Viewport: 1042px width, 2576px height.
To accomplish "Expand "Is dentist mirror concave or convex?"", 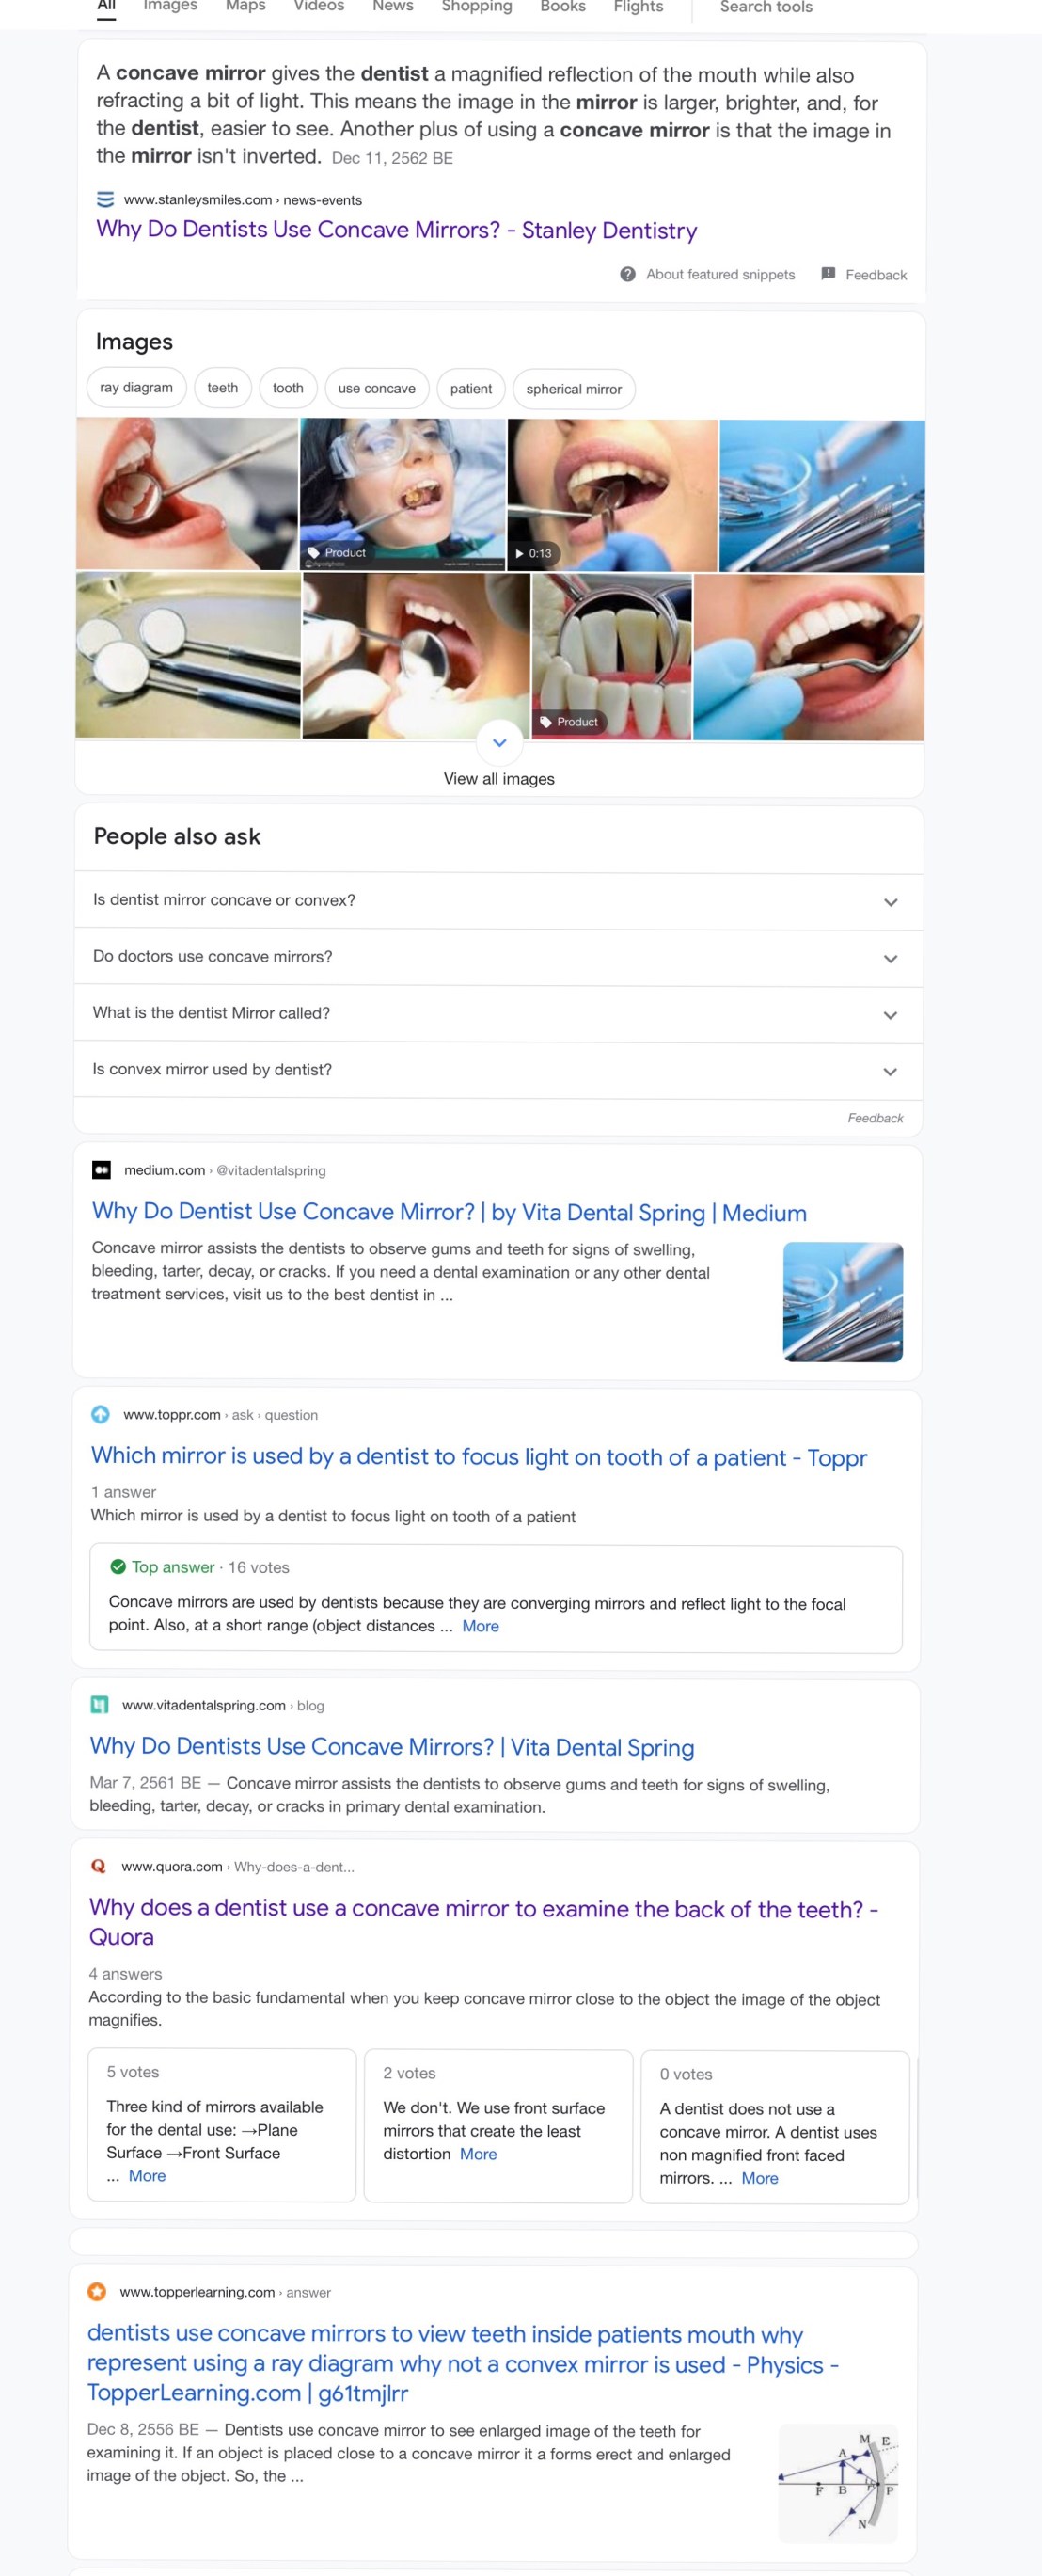I will 890,902.
